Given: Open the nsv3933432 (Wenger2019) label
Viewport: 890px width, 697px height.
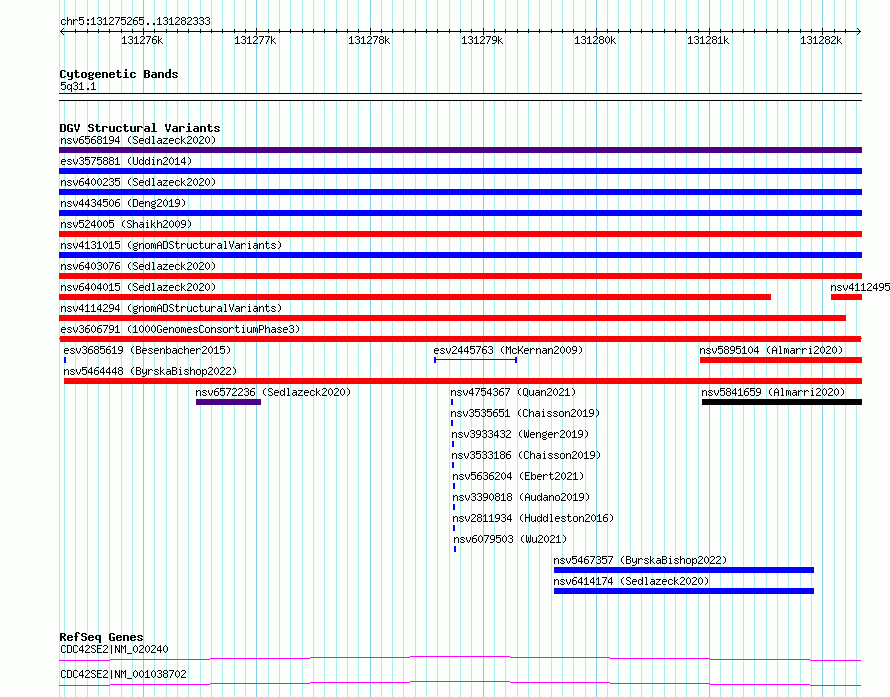Looking at the screenshot, I should click(x=520, y=434).
